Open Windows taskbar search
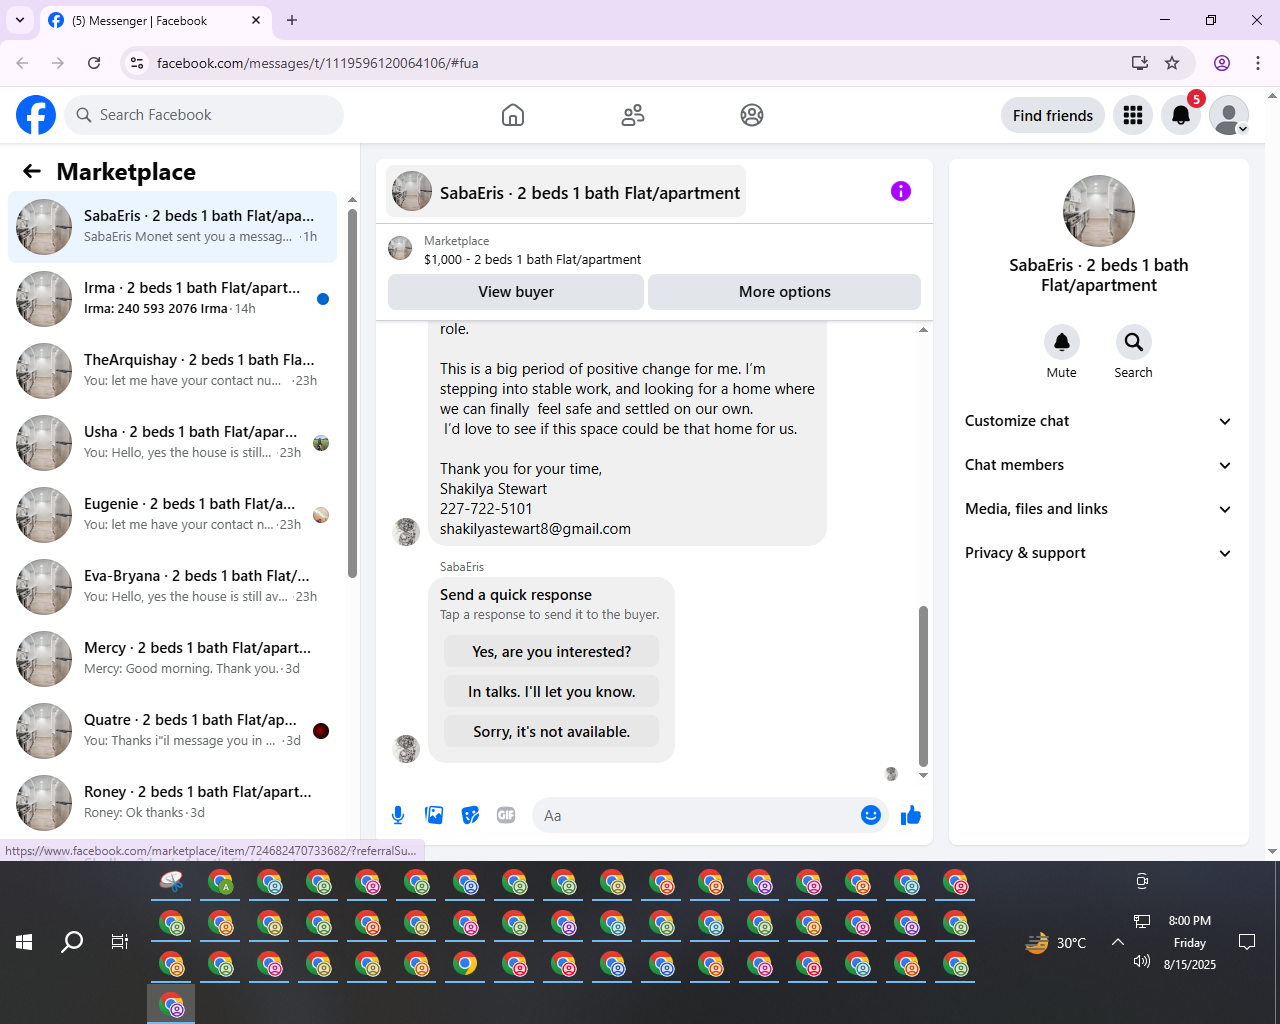The width and height of the screenshot is (1280, 1024). point(72,942)
